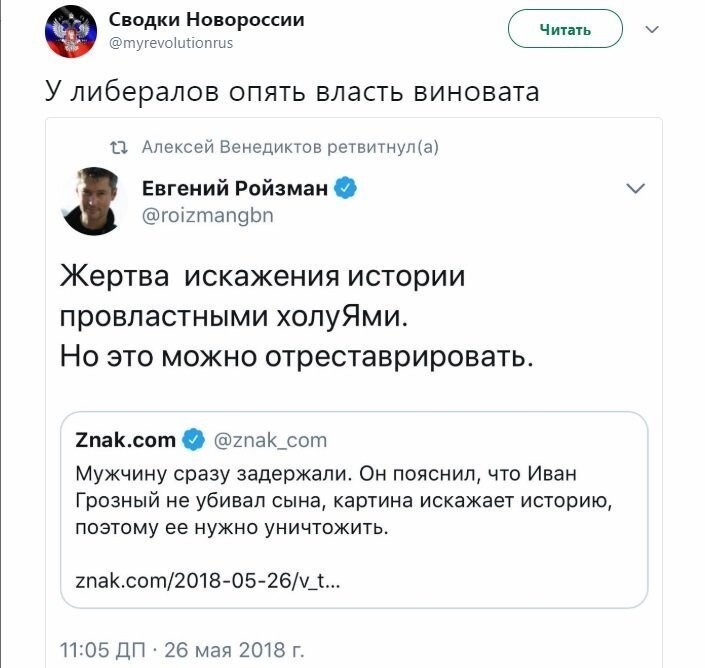Click Евгений Ройзман's verified badge
This screenshot has width=705, height=668.
pos(345,188)
